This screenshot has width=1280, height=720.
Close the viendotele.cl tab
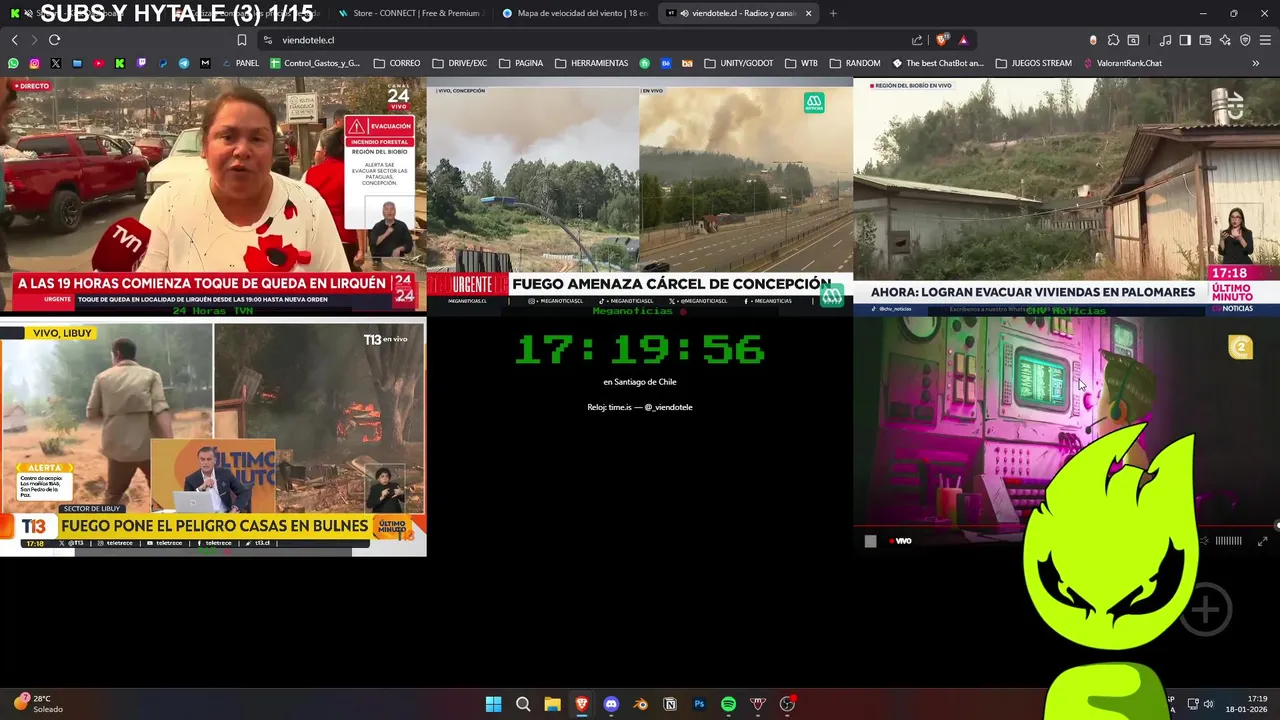[x=808, y=13]
